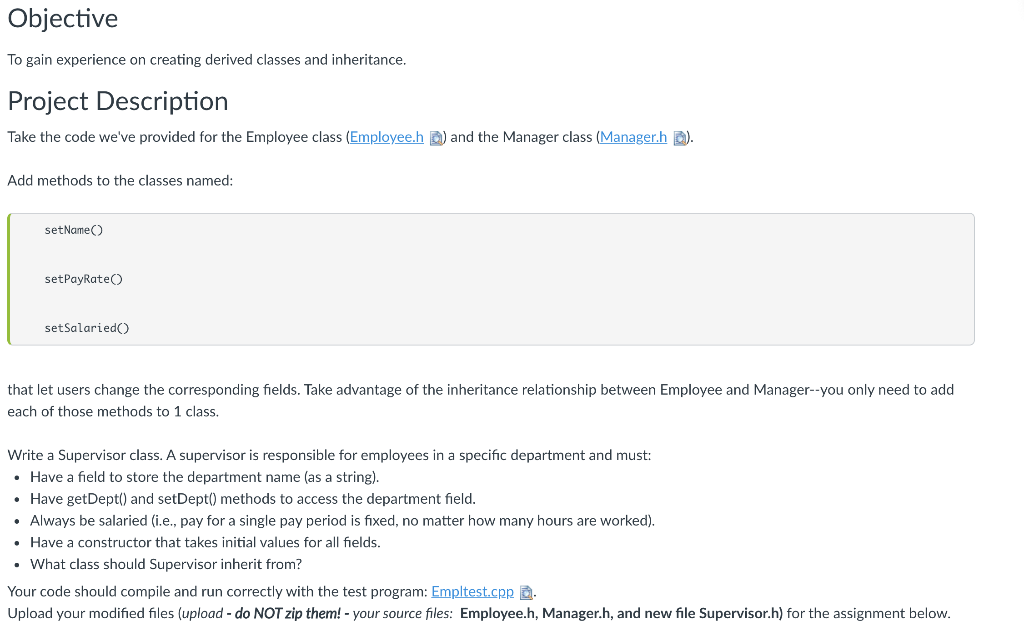The image size is (1024, 631).
Task: Click bullet about getDept() and setDept() methods
Action: pos(253,498)
